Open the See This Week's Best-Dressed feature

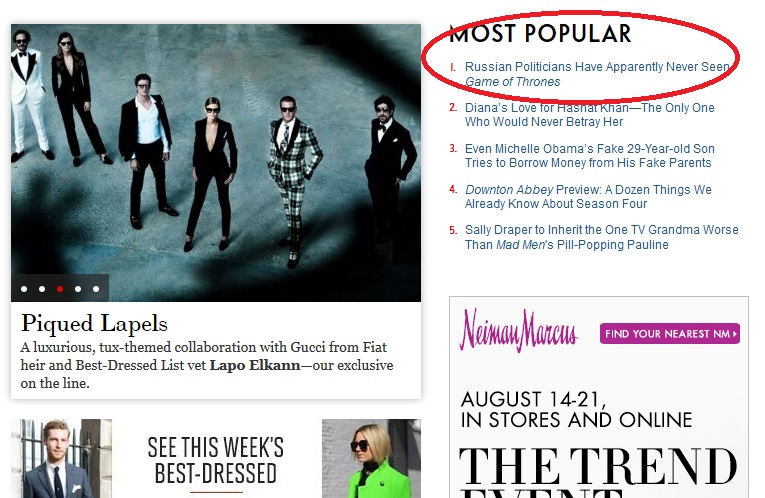[x=216, y=461]
